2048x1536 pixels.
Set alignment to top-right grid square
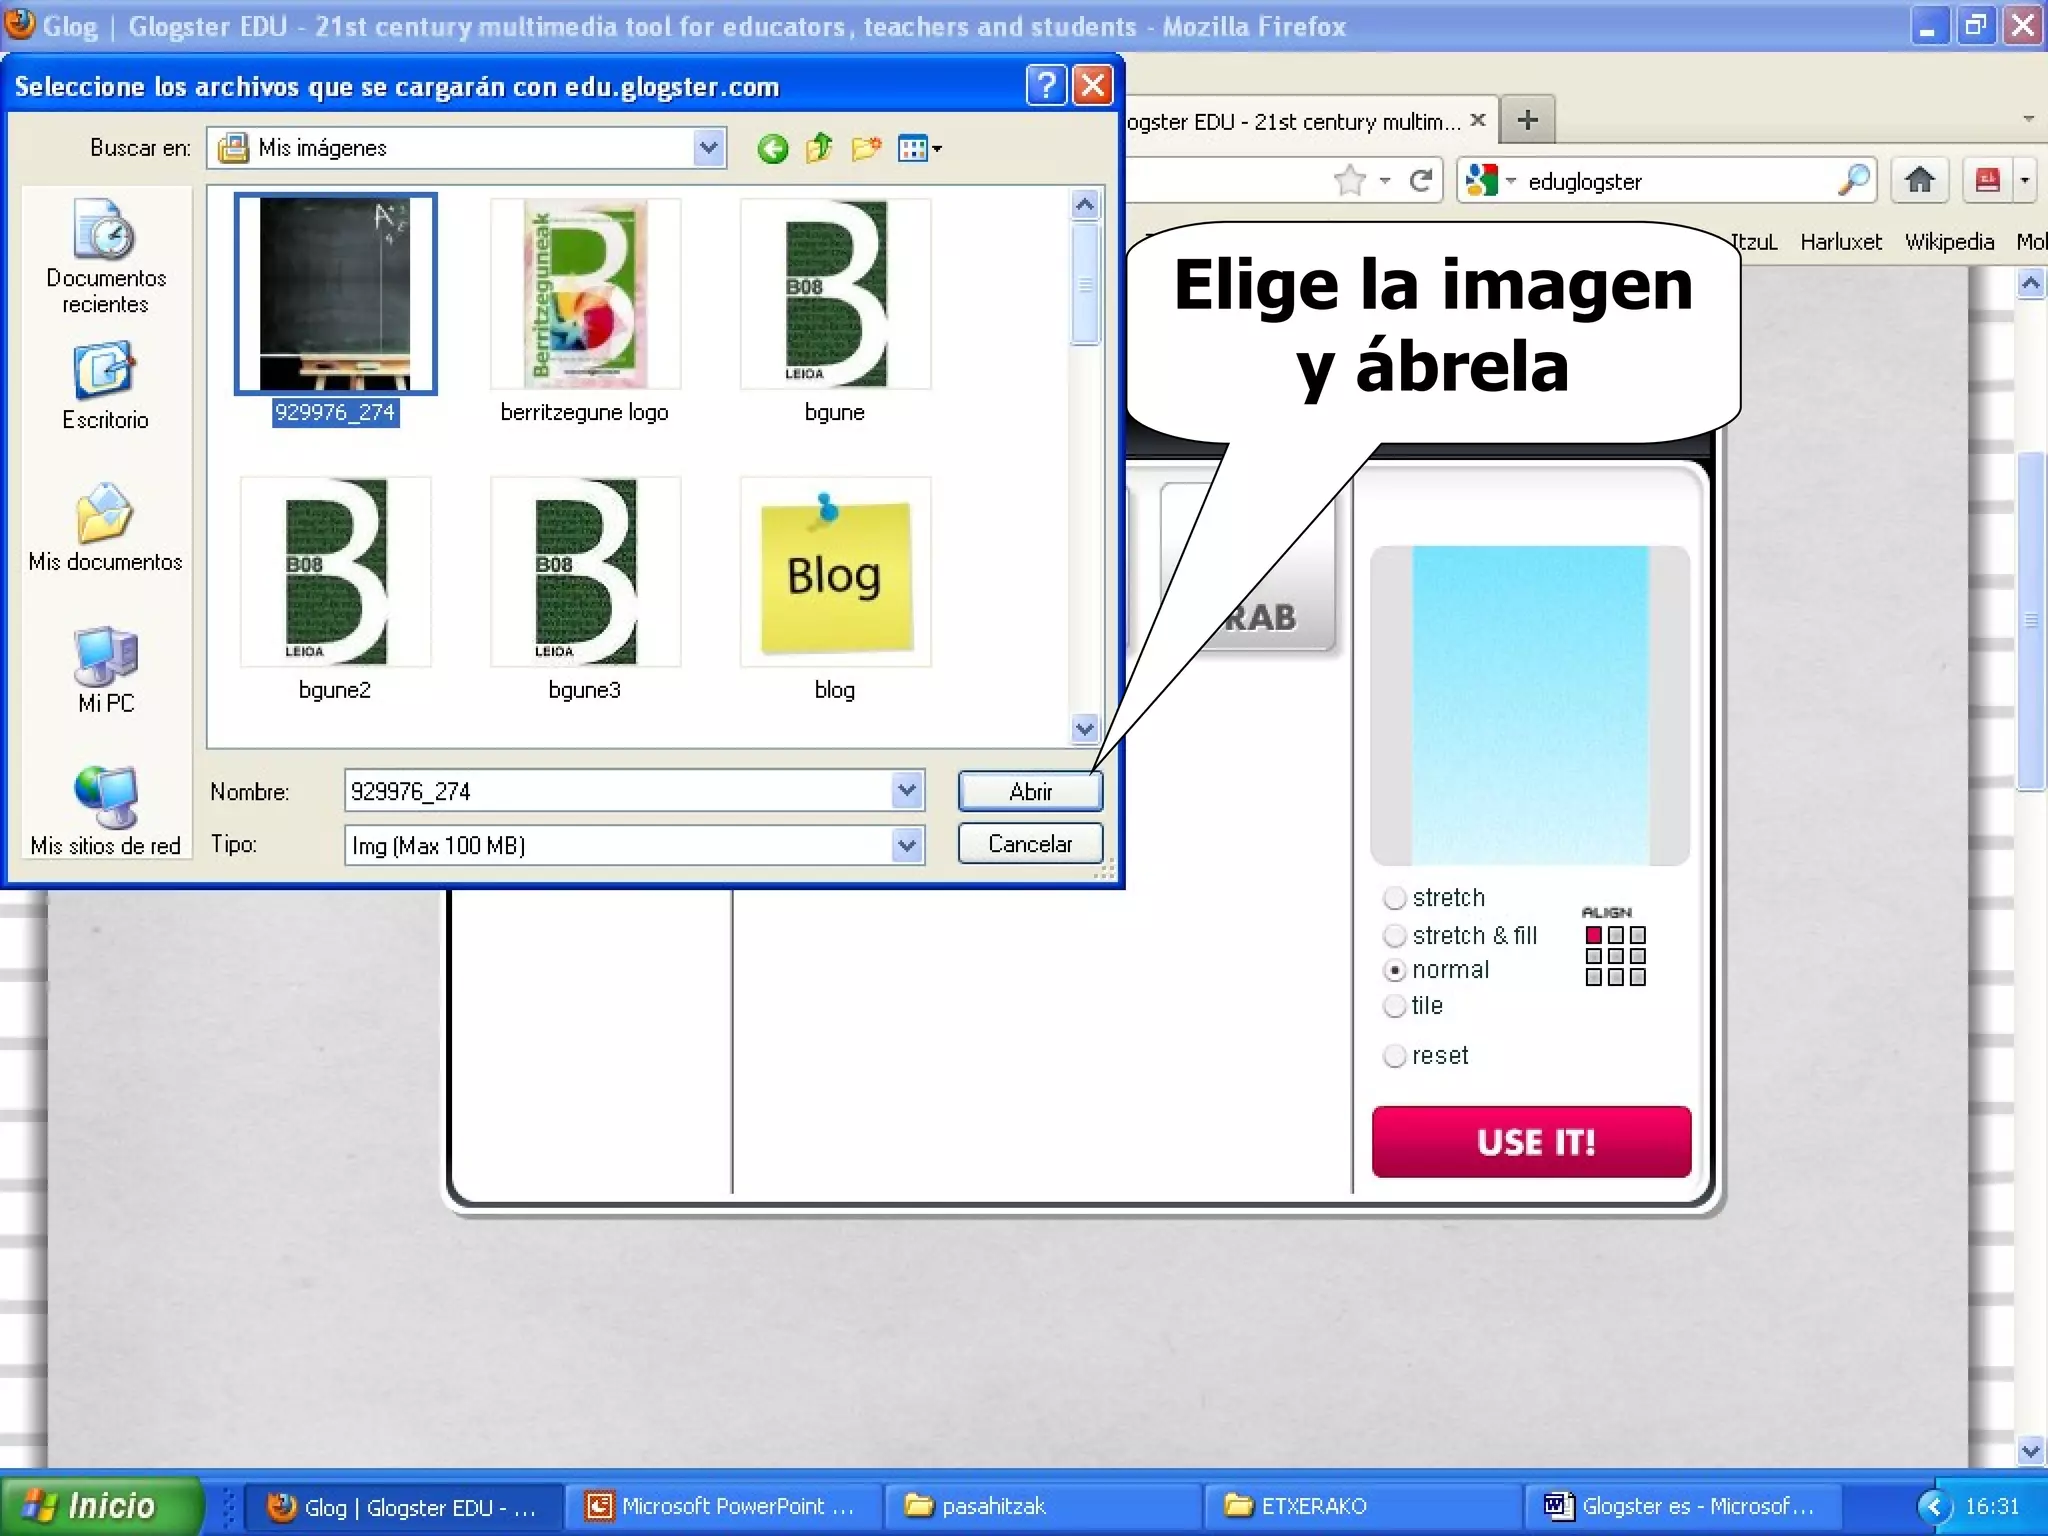click(x=1638, y=935)
